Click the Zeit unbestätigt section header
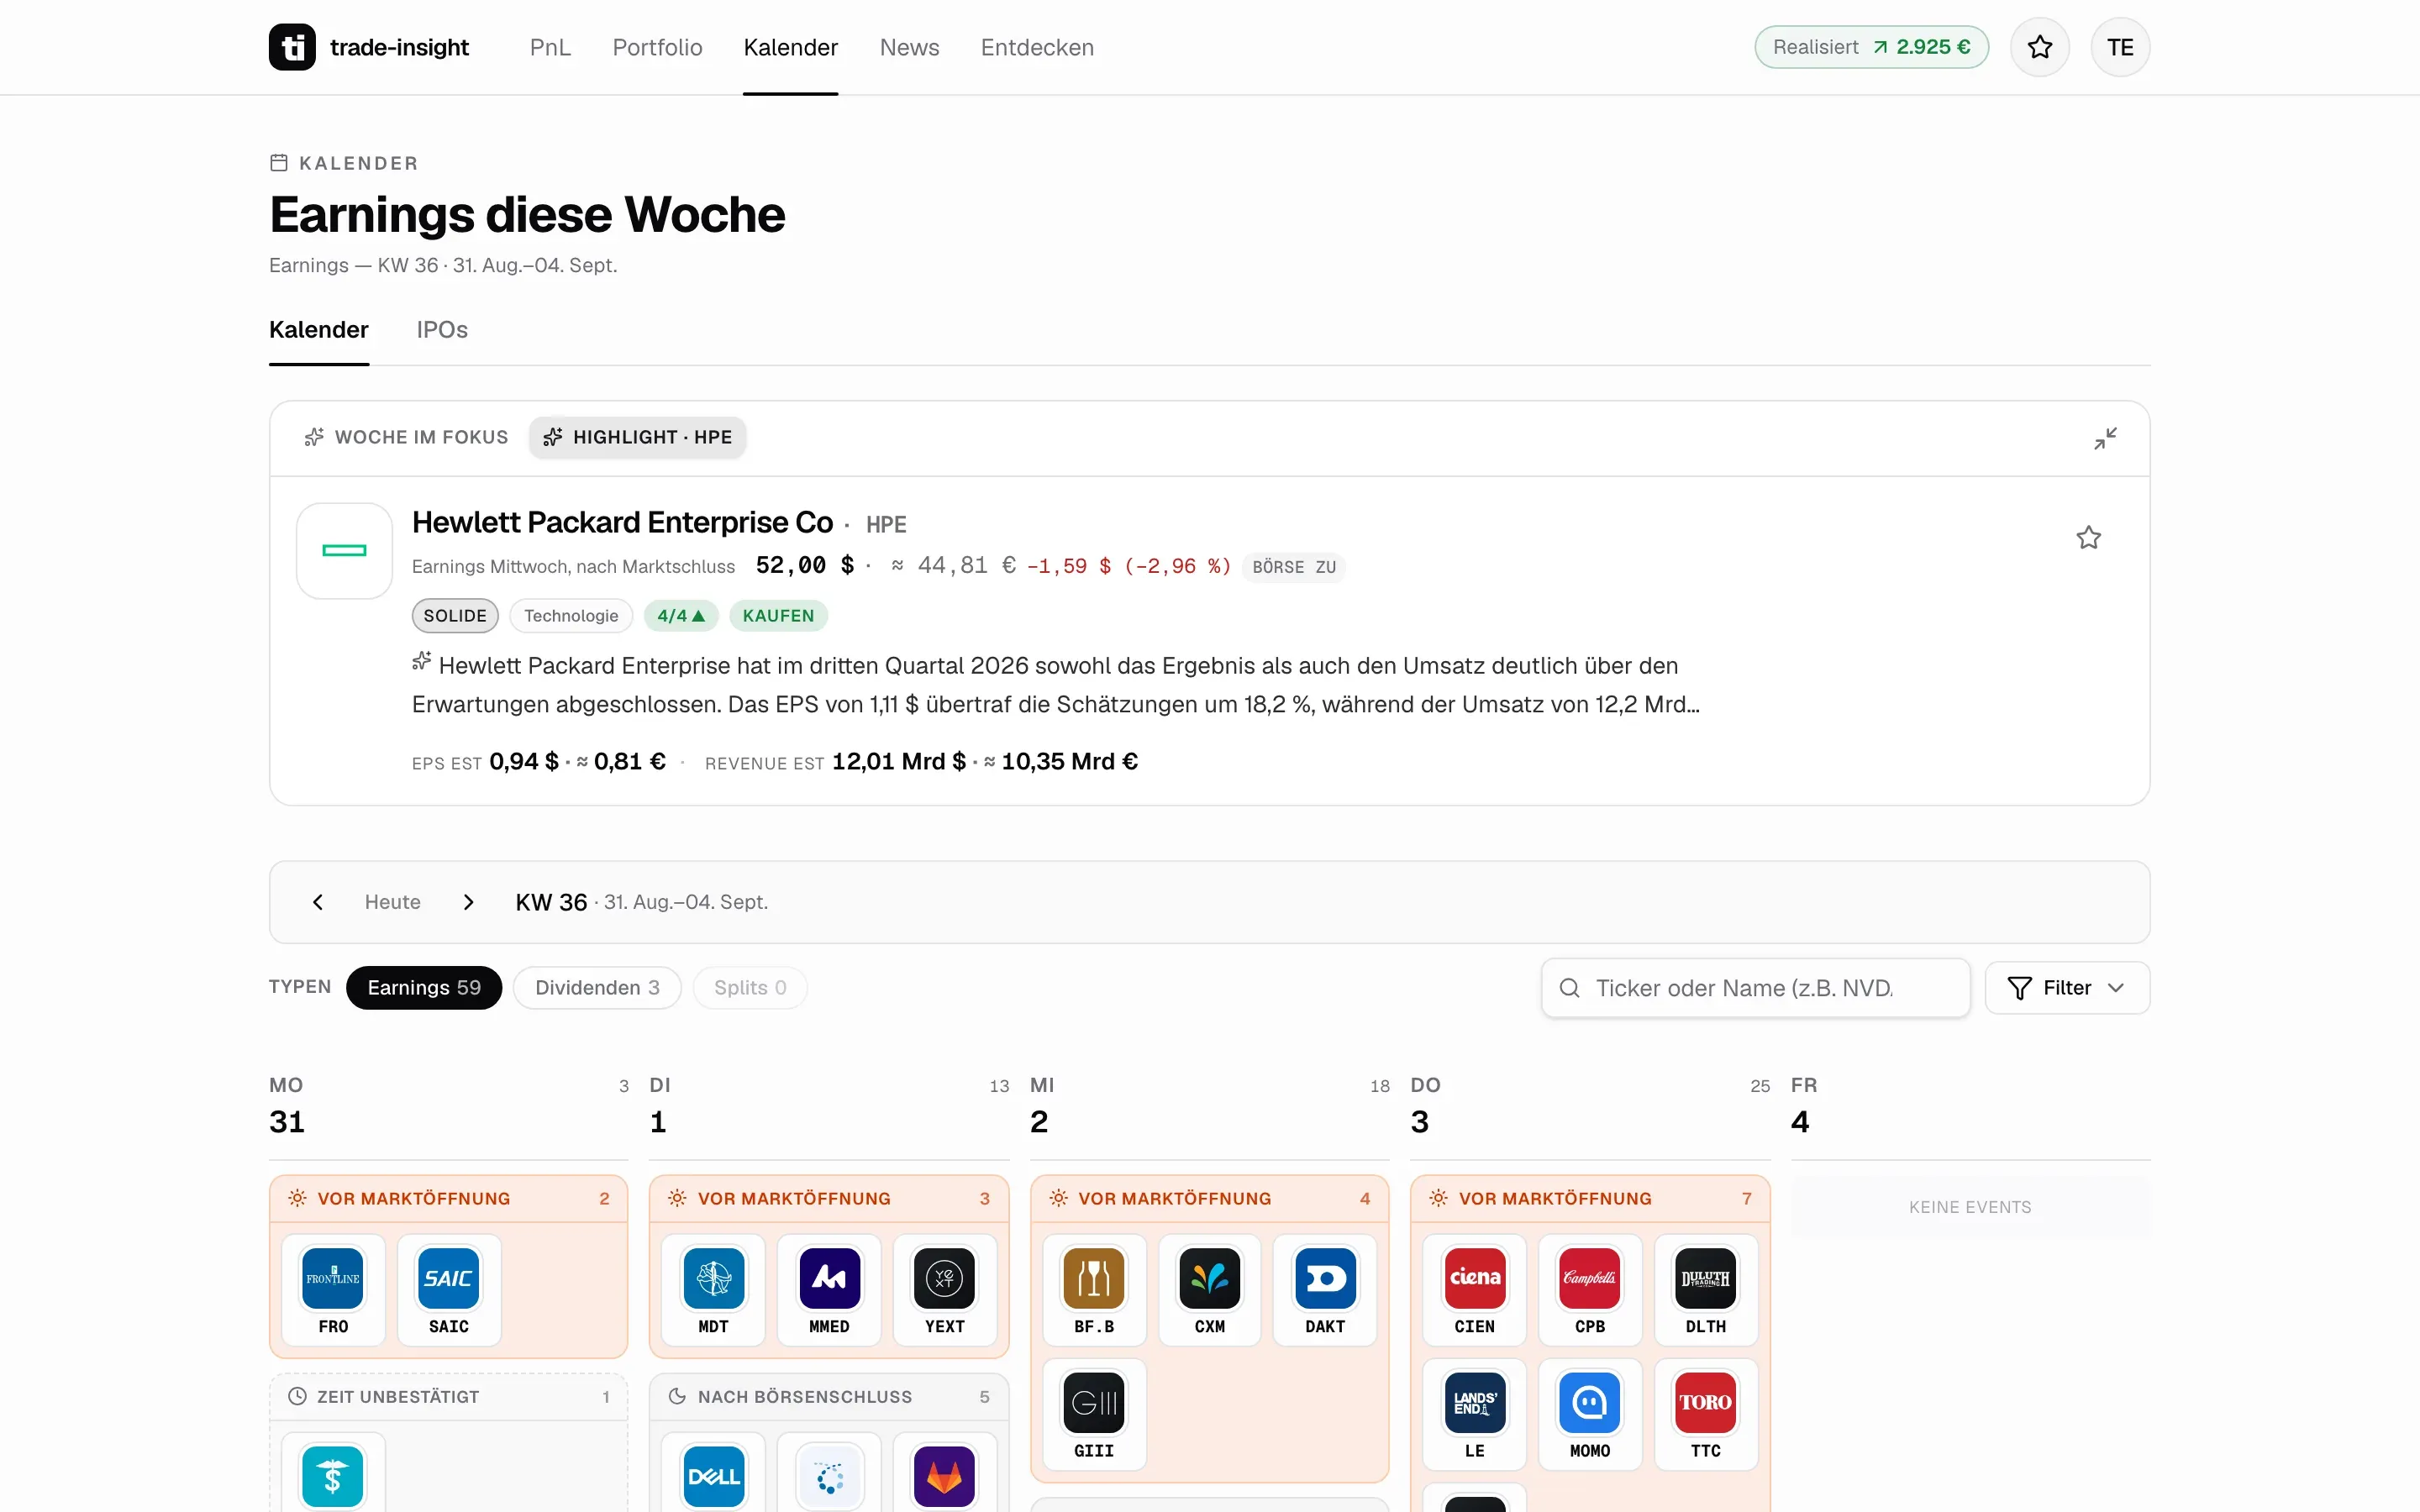 point(448,1397)
